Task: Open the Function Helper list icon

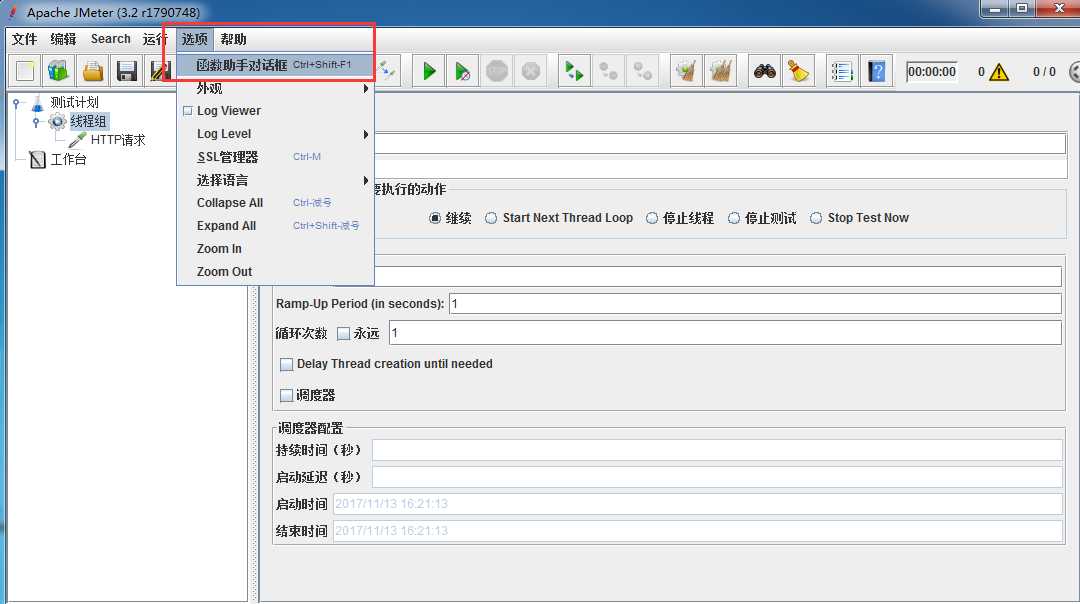Action: (x=842, y=71)
